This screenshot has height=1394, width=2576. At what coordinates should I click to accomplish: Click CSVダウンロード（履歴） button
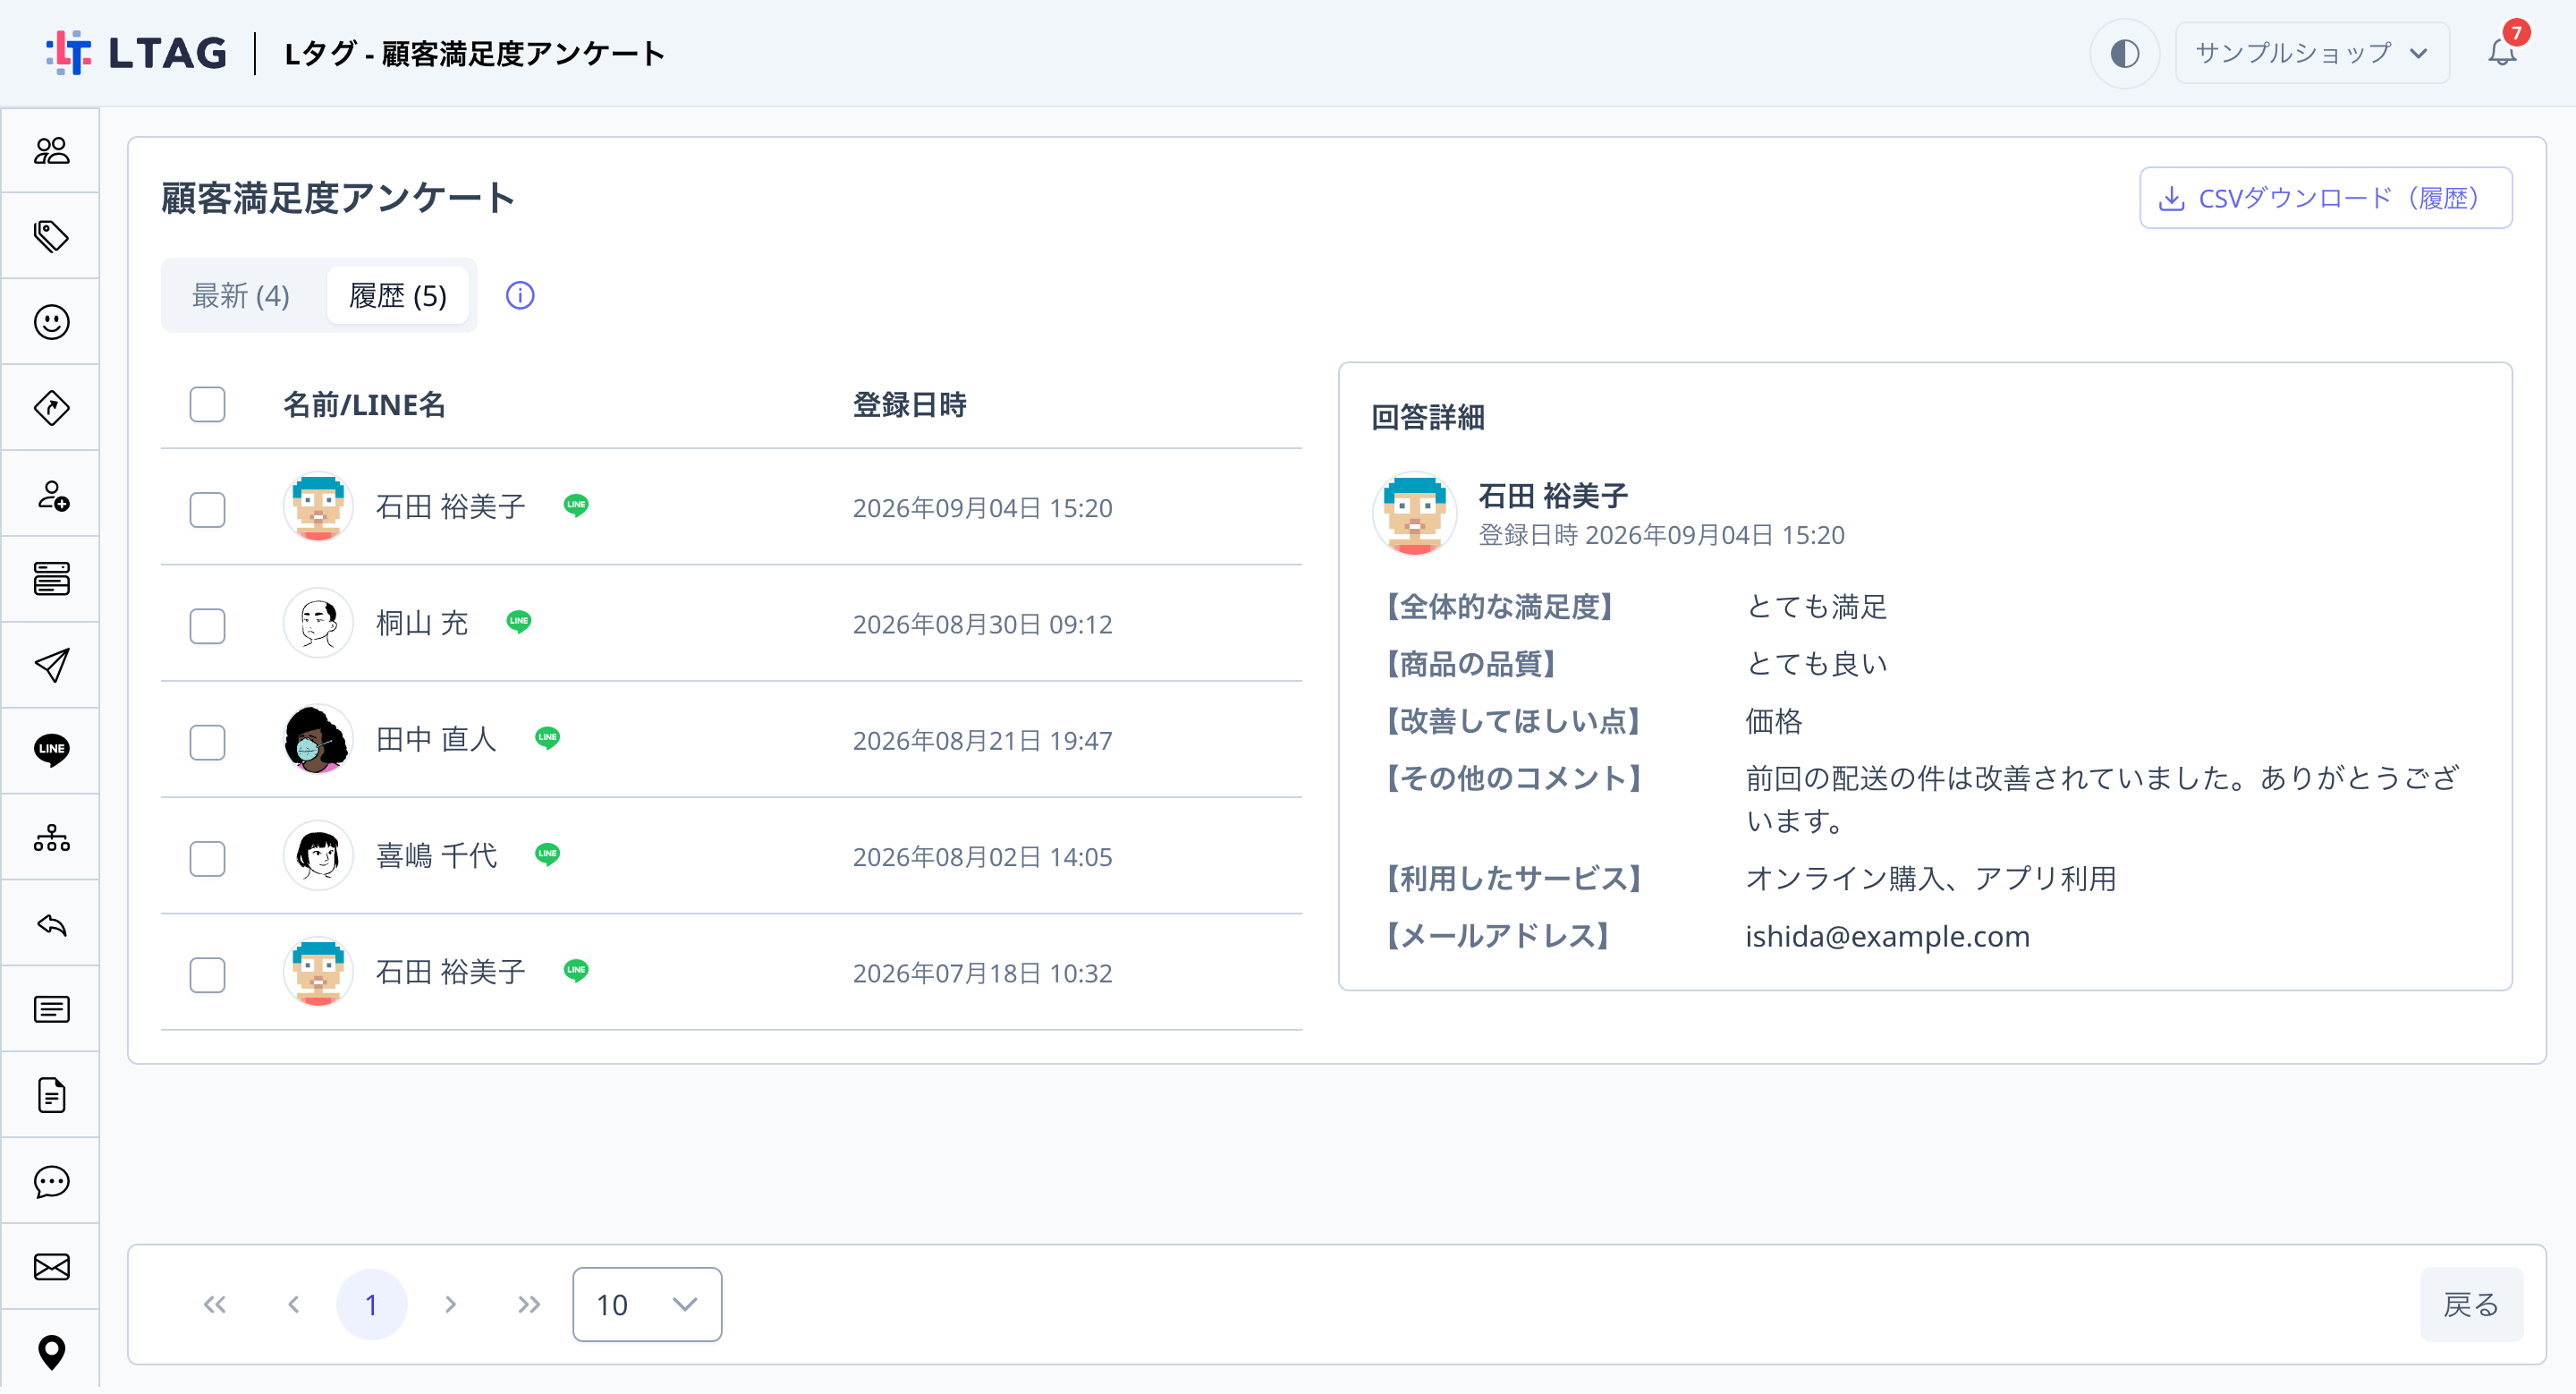[x=2325, y=198]
